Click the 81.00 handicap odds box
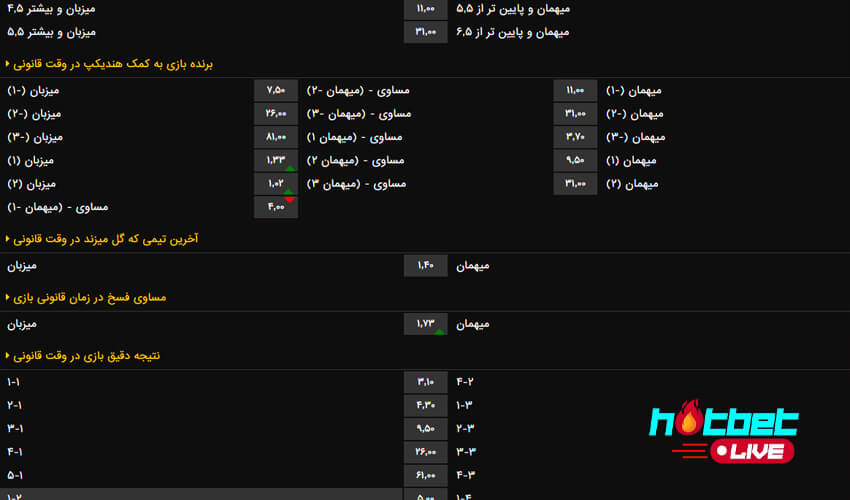The width and height of the screenshot is (850, 500). point(276,137)
